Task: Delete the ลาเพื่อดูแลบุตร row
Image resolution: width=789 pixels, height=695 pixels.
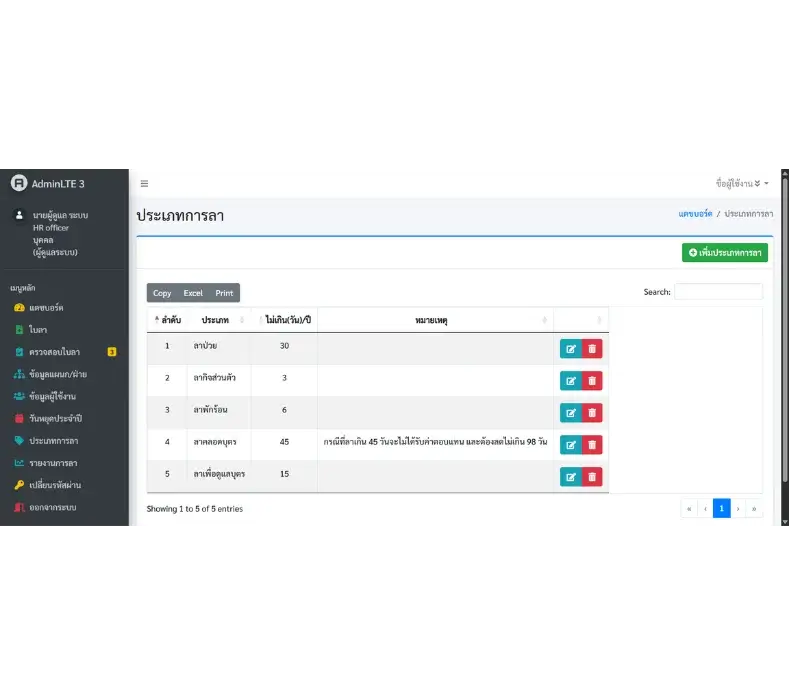Action: [x=592, y=476]
